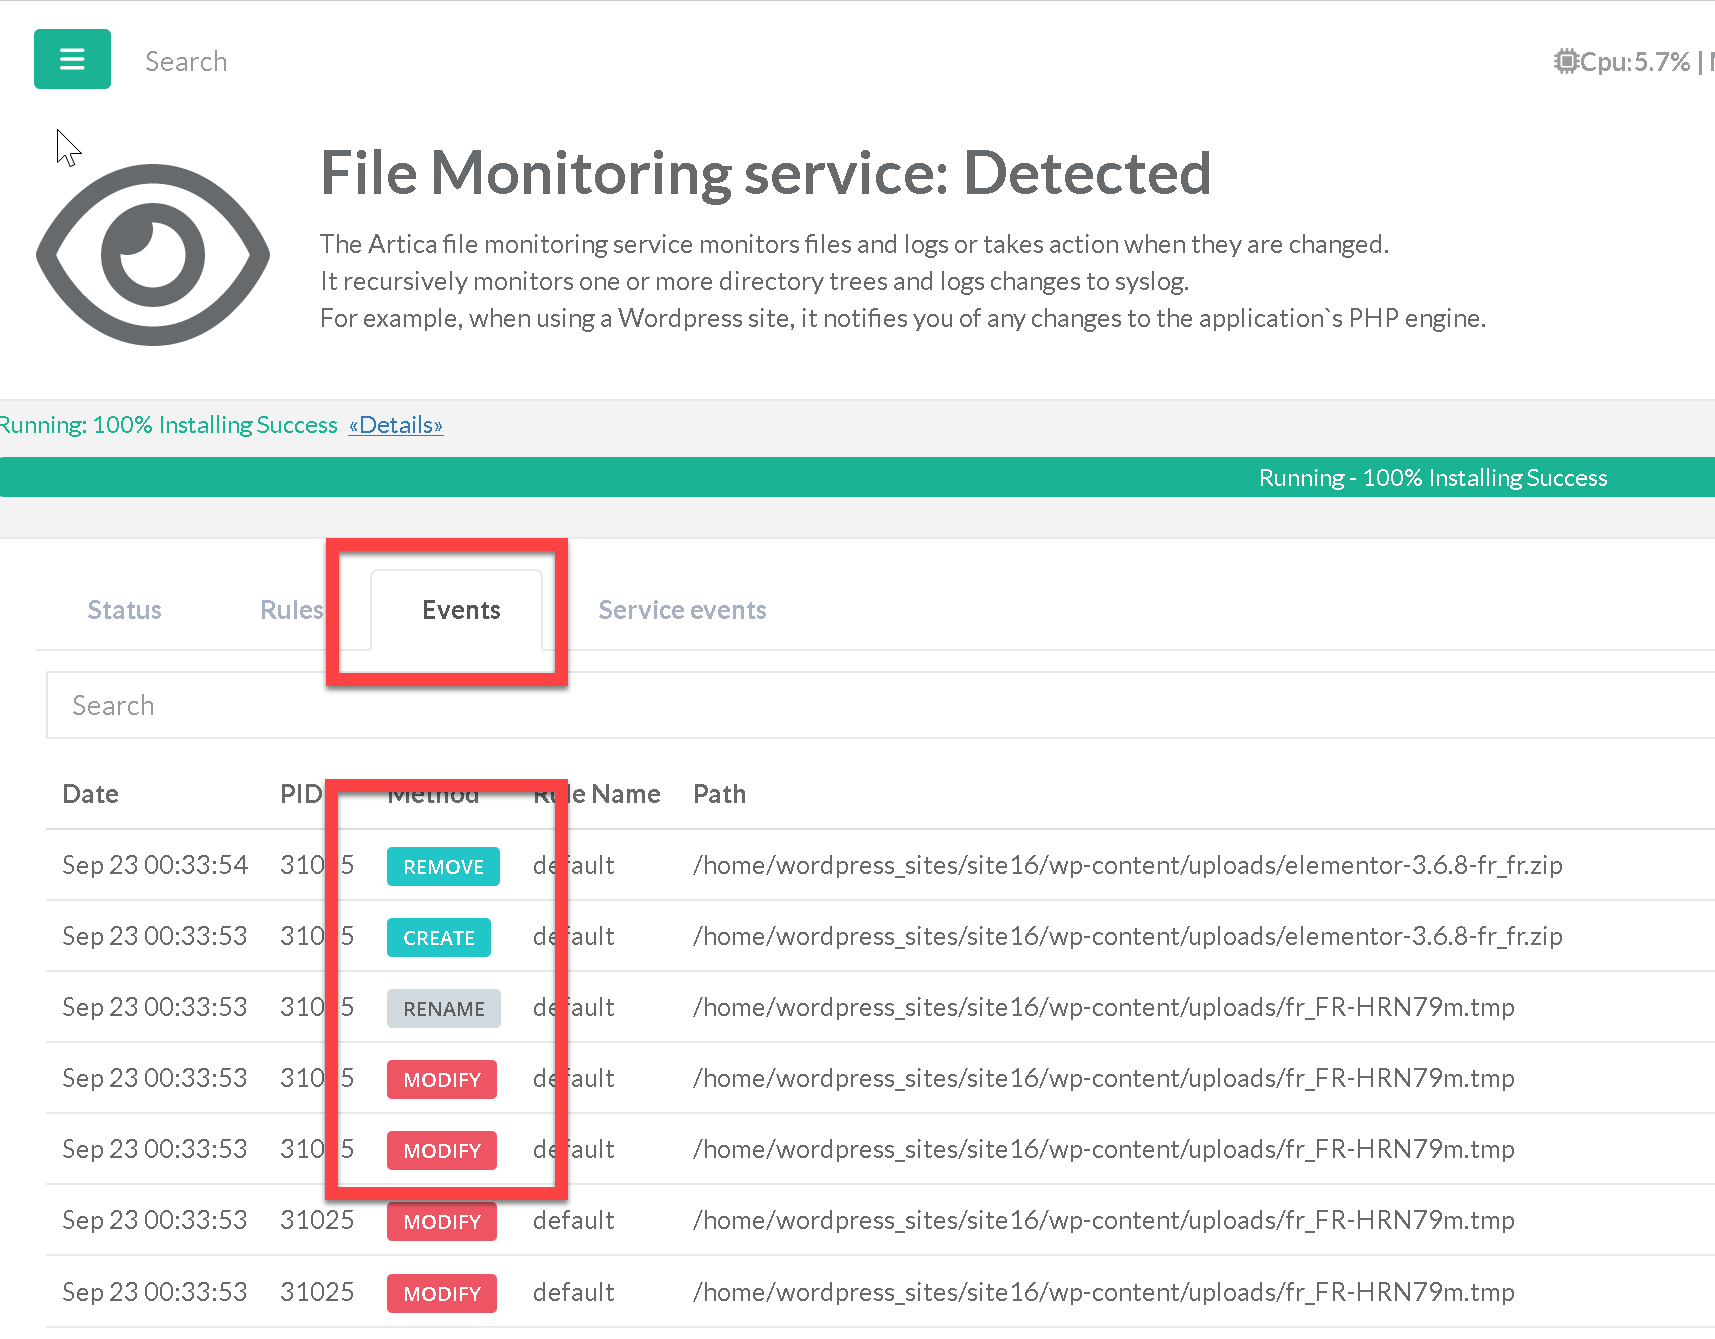Click the Path column header

coord(719,794)
